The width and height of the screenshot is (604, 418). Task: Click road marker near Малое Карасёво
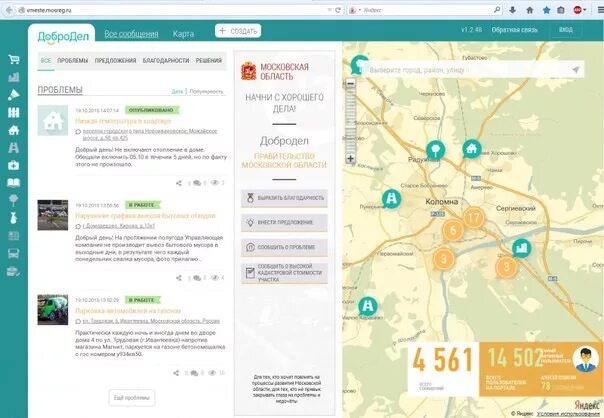pyautogui.click(x=368, y=306)
